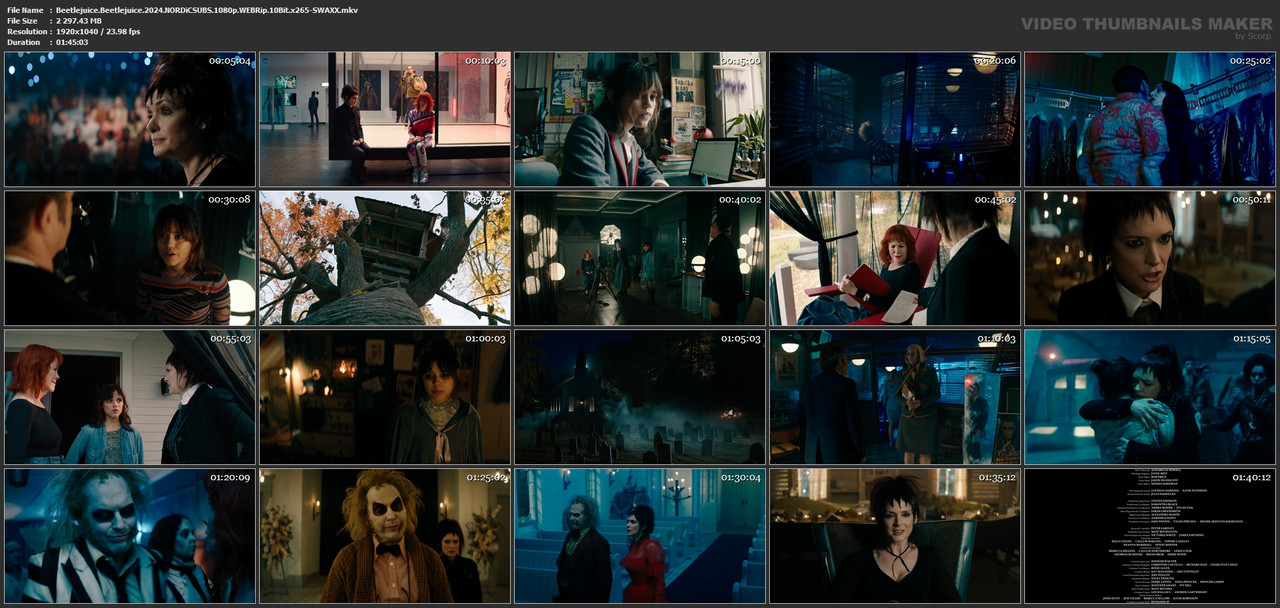The height and width of the screenshot is (608, 1280).
Task: Open the hugging scene thumbnail at 01:15:05
Action: pyautogui.click(x=1150, y=397)
